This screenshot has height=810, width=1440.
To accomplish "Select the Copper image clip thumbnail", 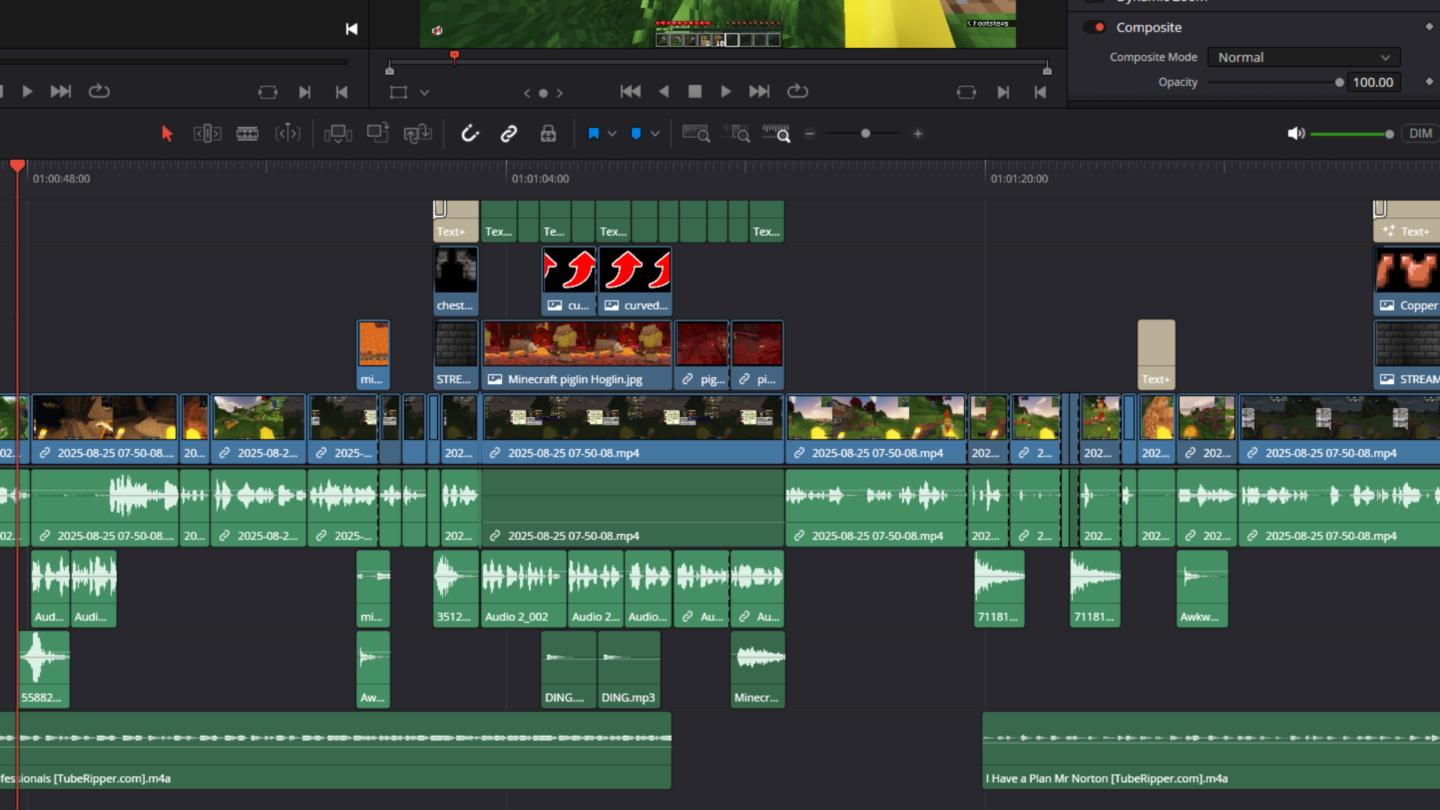I will tap(1407, 281).
